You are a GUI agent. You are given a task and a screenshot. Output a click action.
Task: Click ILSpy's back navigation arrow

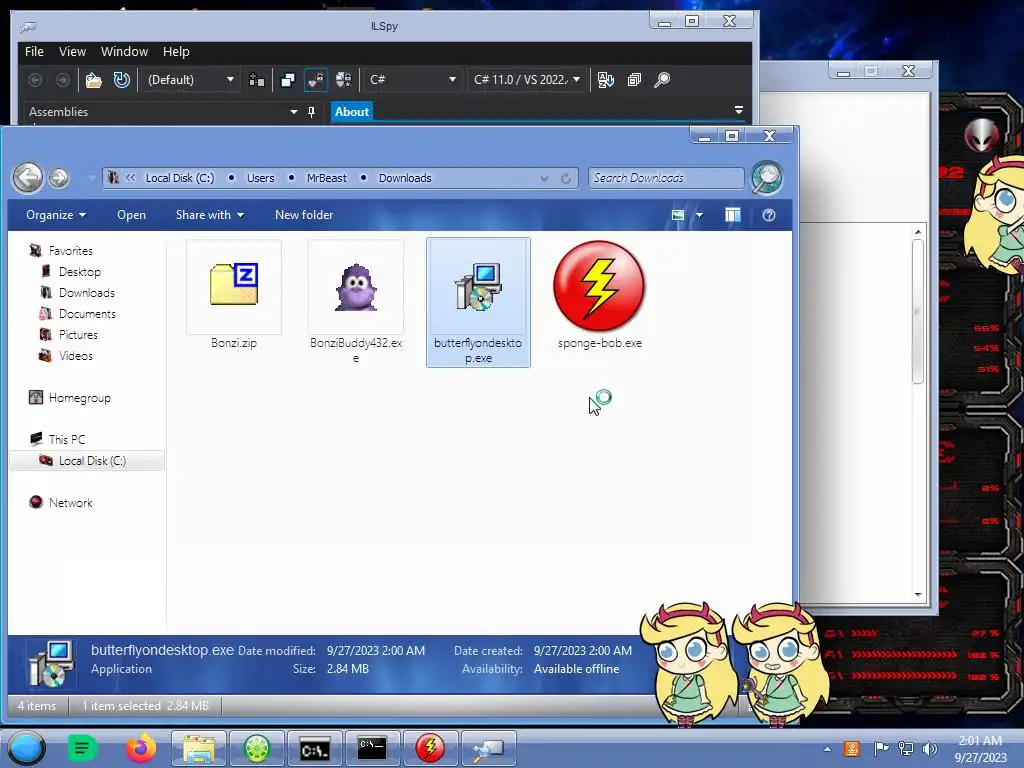[35, 80]
